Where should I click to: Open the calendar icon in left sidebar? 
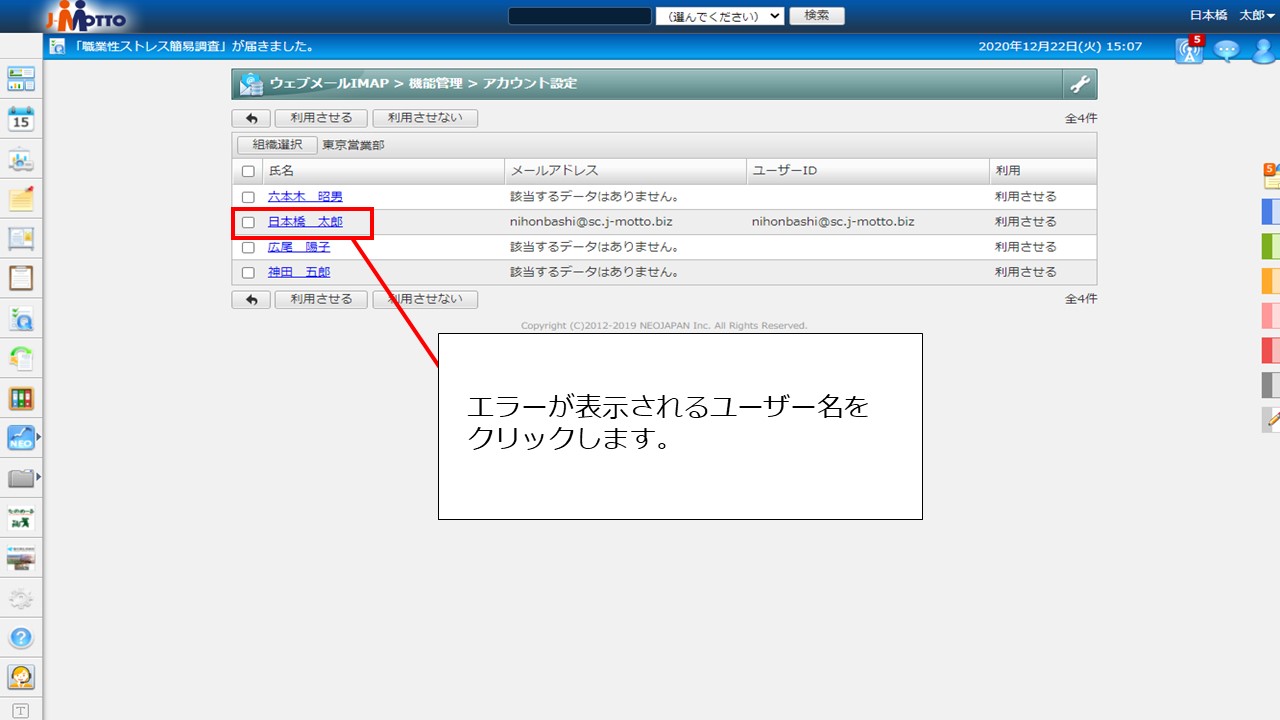[x=21, y=120]
